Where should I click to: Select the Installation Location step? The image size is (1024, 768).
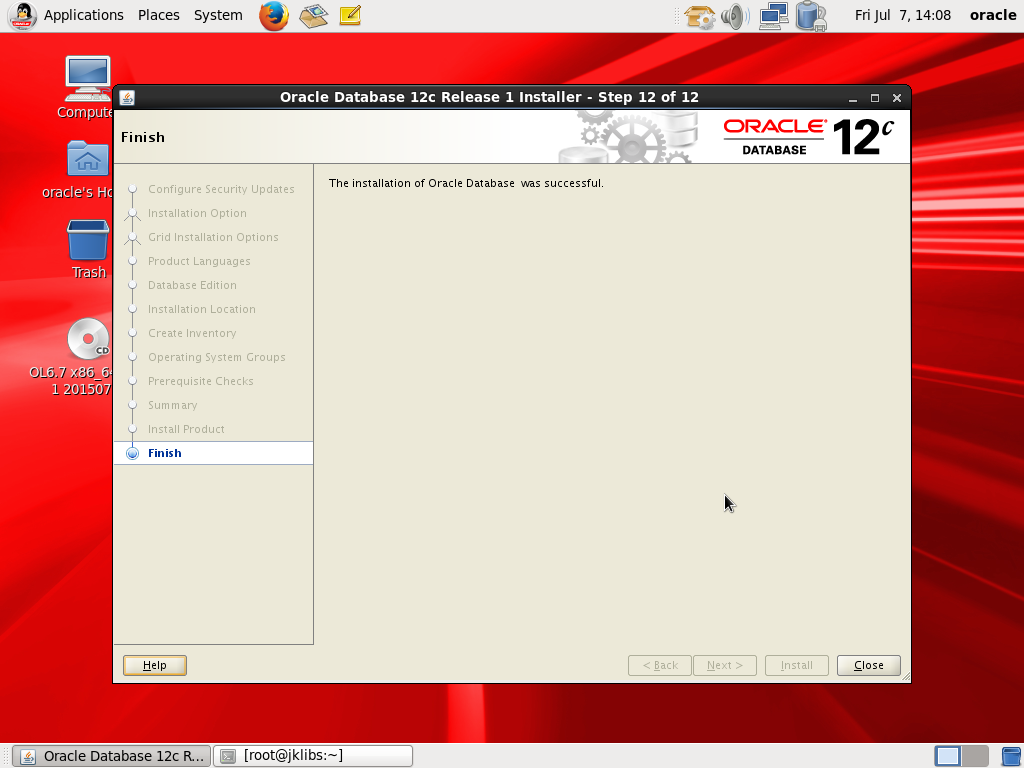click(x=202, y=309)
